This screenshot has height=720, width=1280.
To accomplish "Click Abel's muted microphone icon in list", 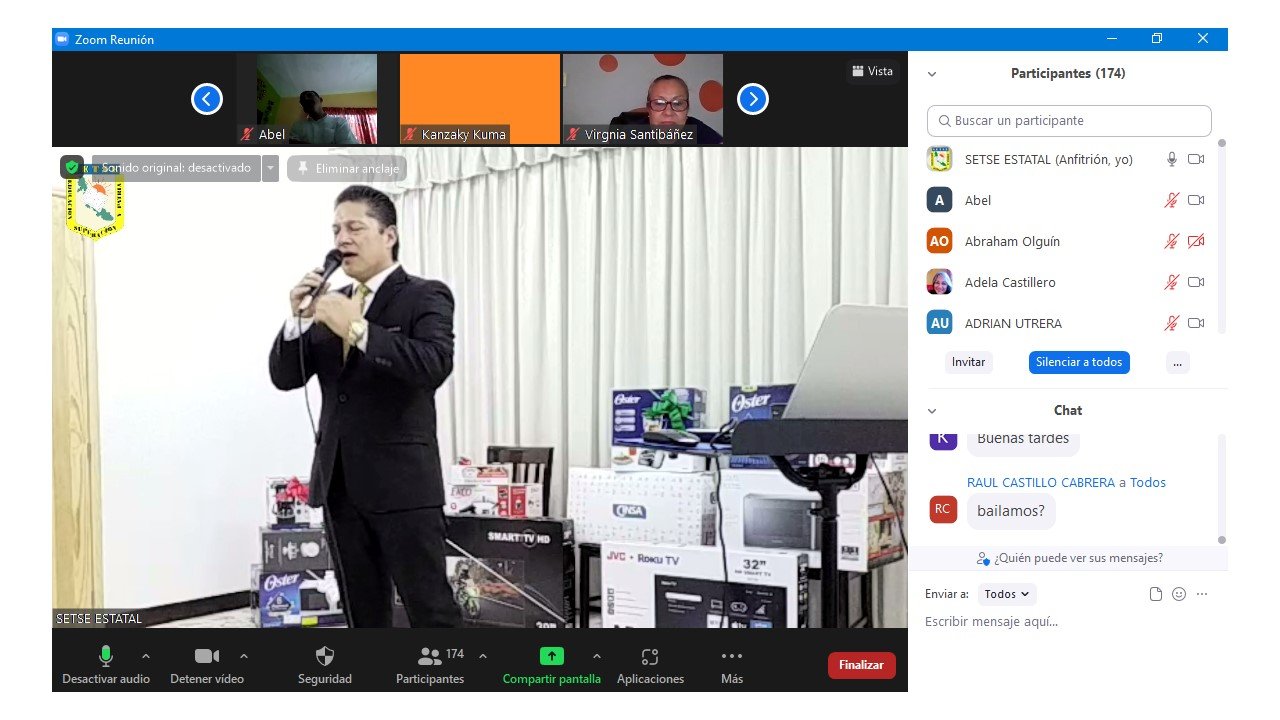I will tap(1172, 200).
